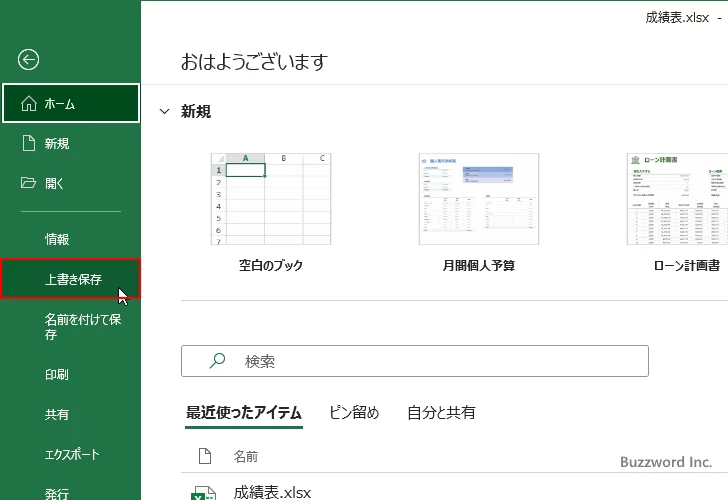The width and height of the screenshot is (728, 500).
Task: Open the エクスポート menu item
Action: click(x=72, y=454)
